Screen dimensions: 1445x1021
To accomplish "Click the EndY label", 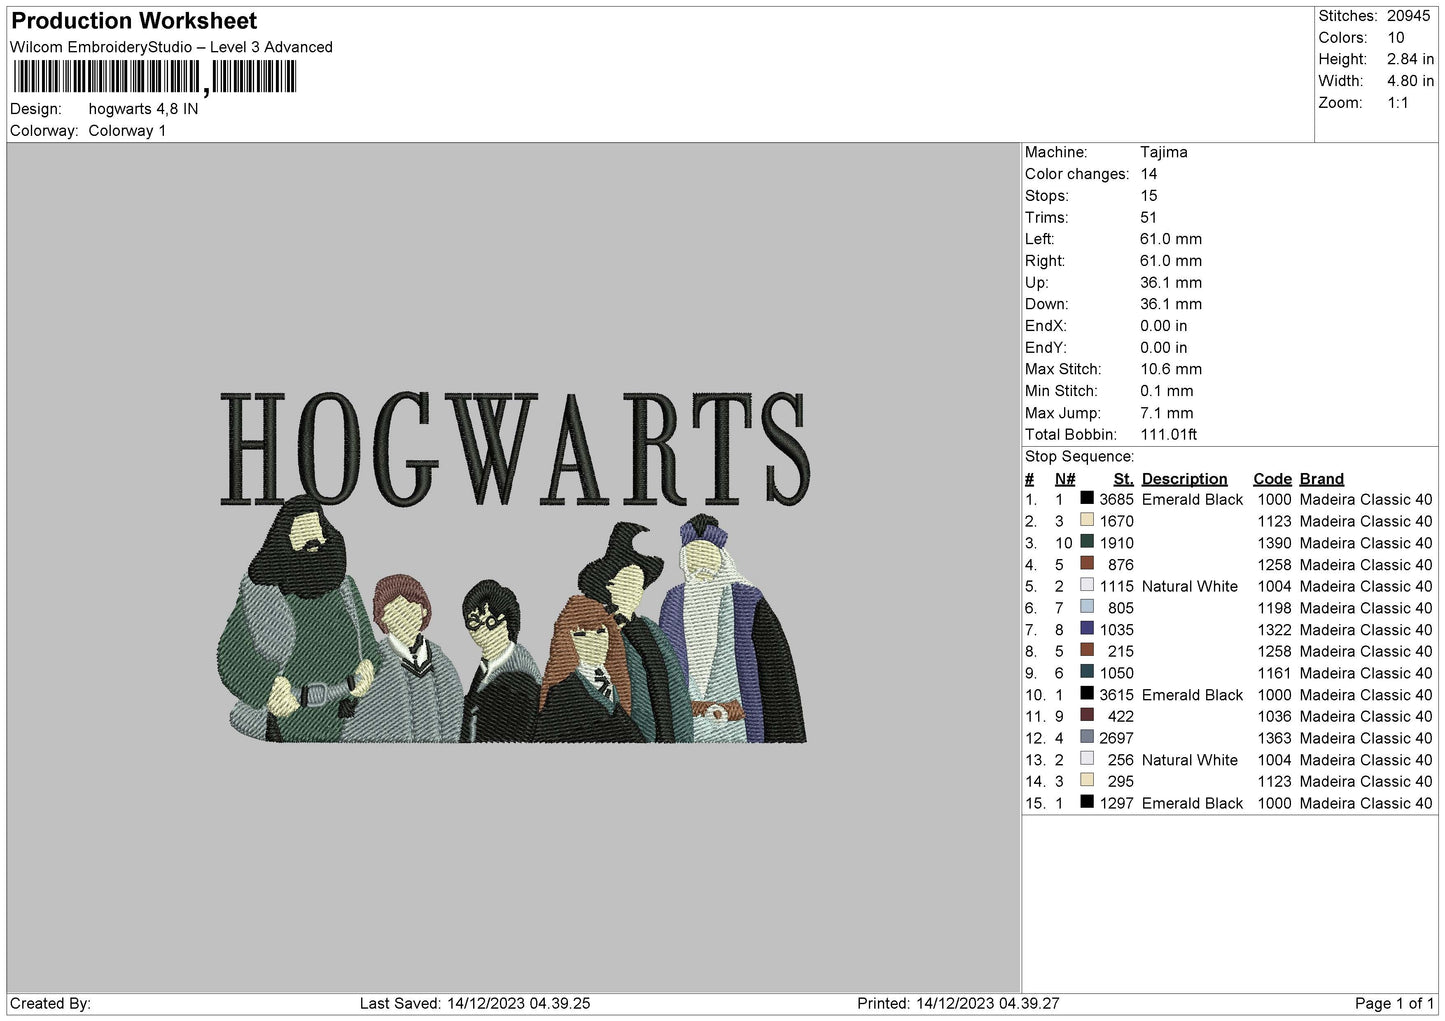I will [1046, 348].
